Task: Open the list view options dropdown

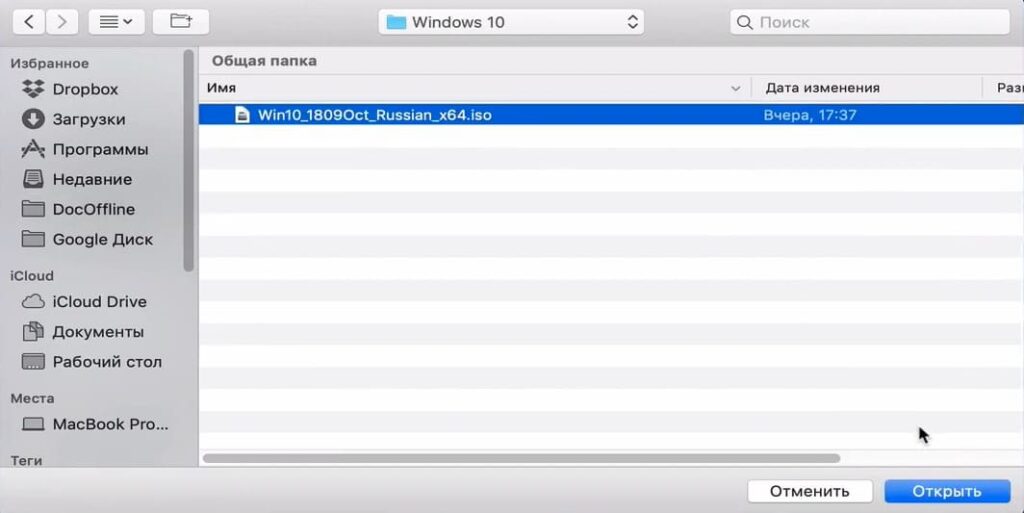Action: tap(116, 22)
